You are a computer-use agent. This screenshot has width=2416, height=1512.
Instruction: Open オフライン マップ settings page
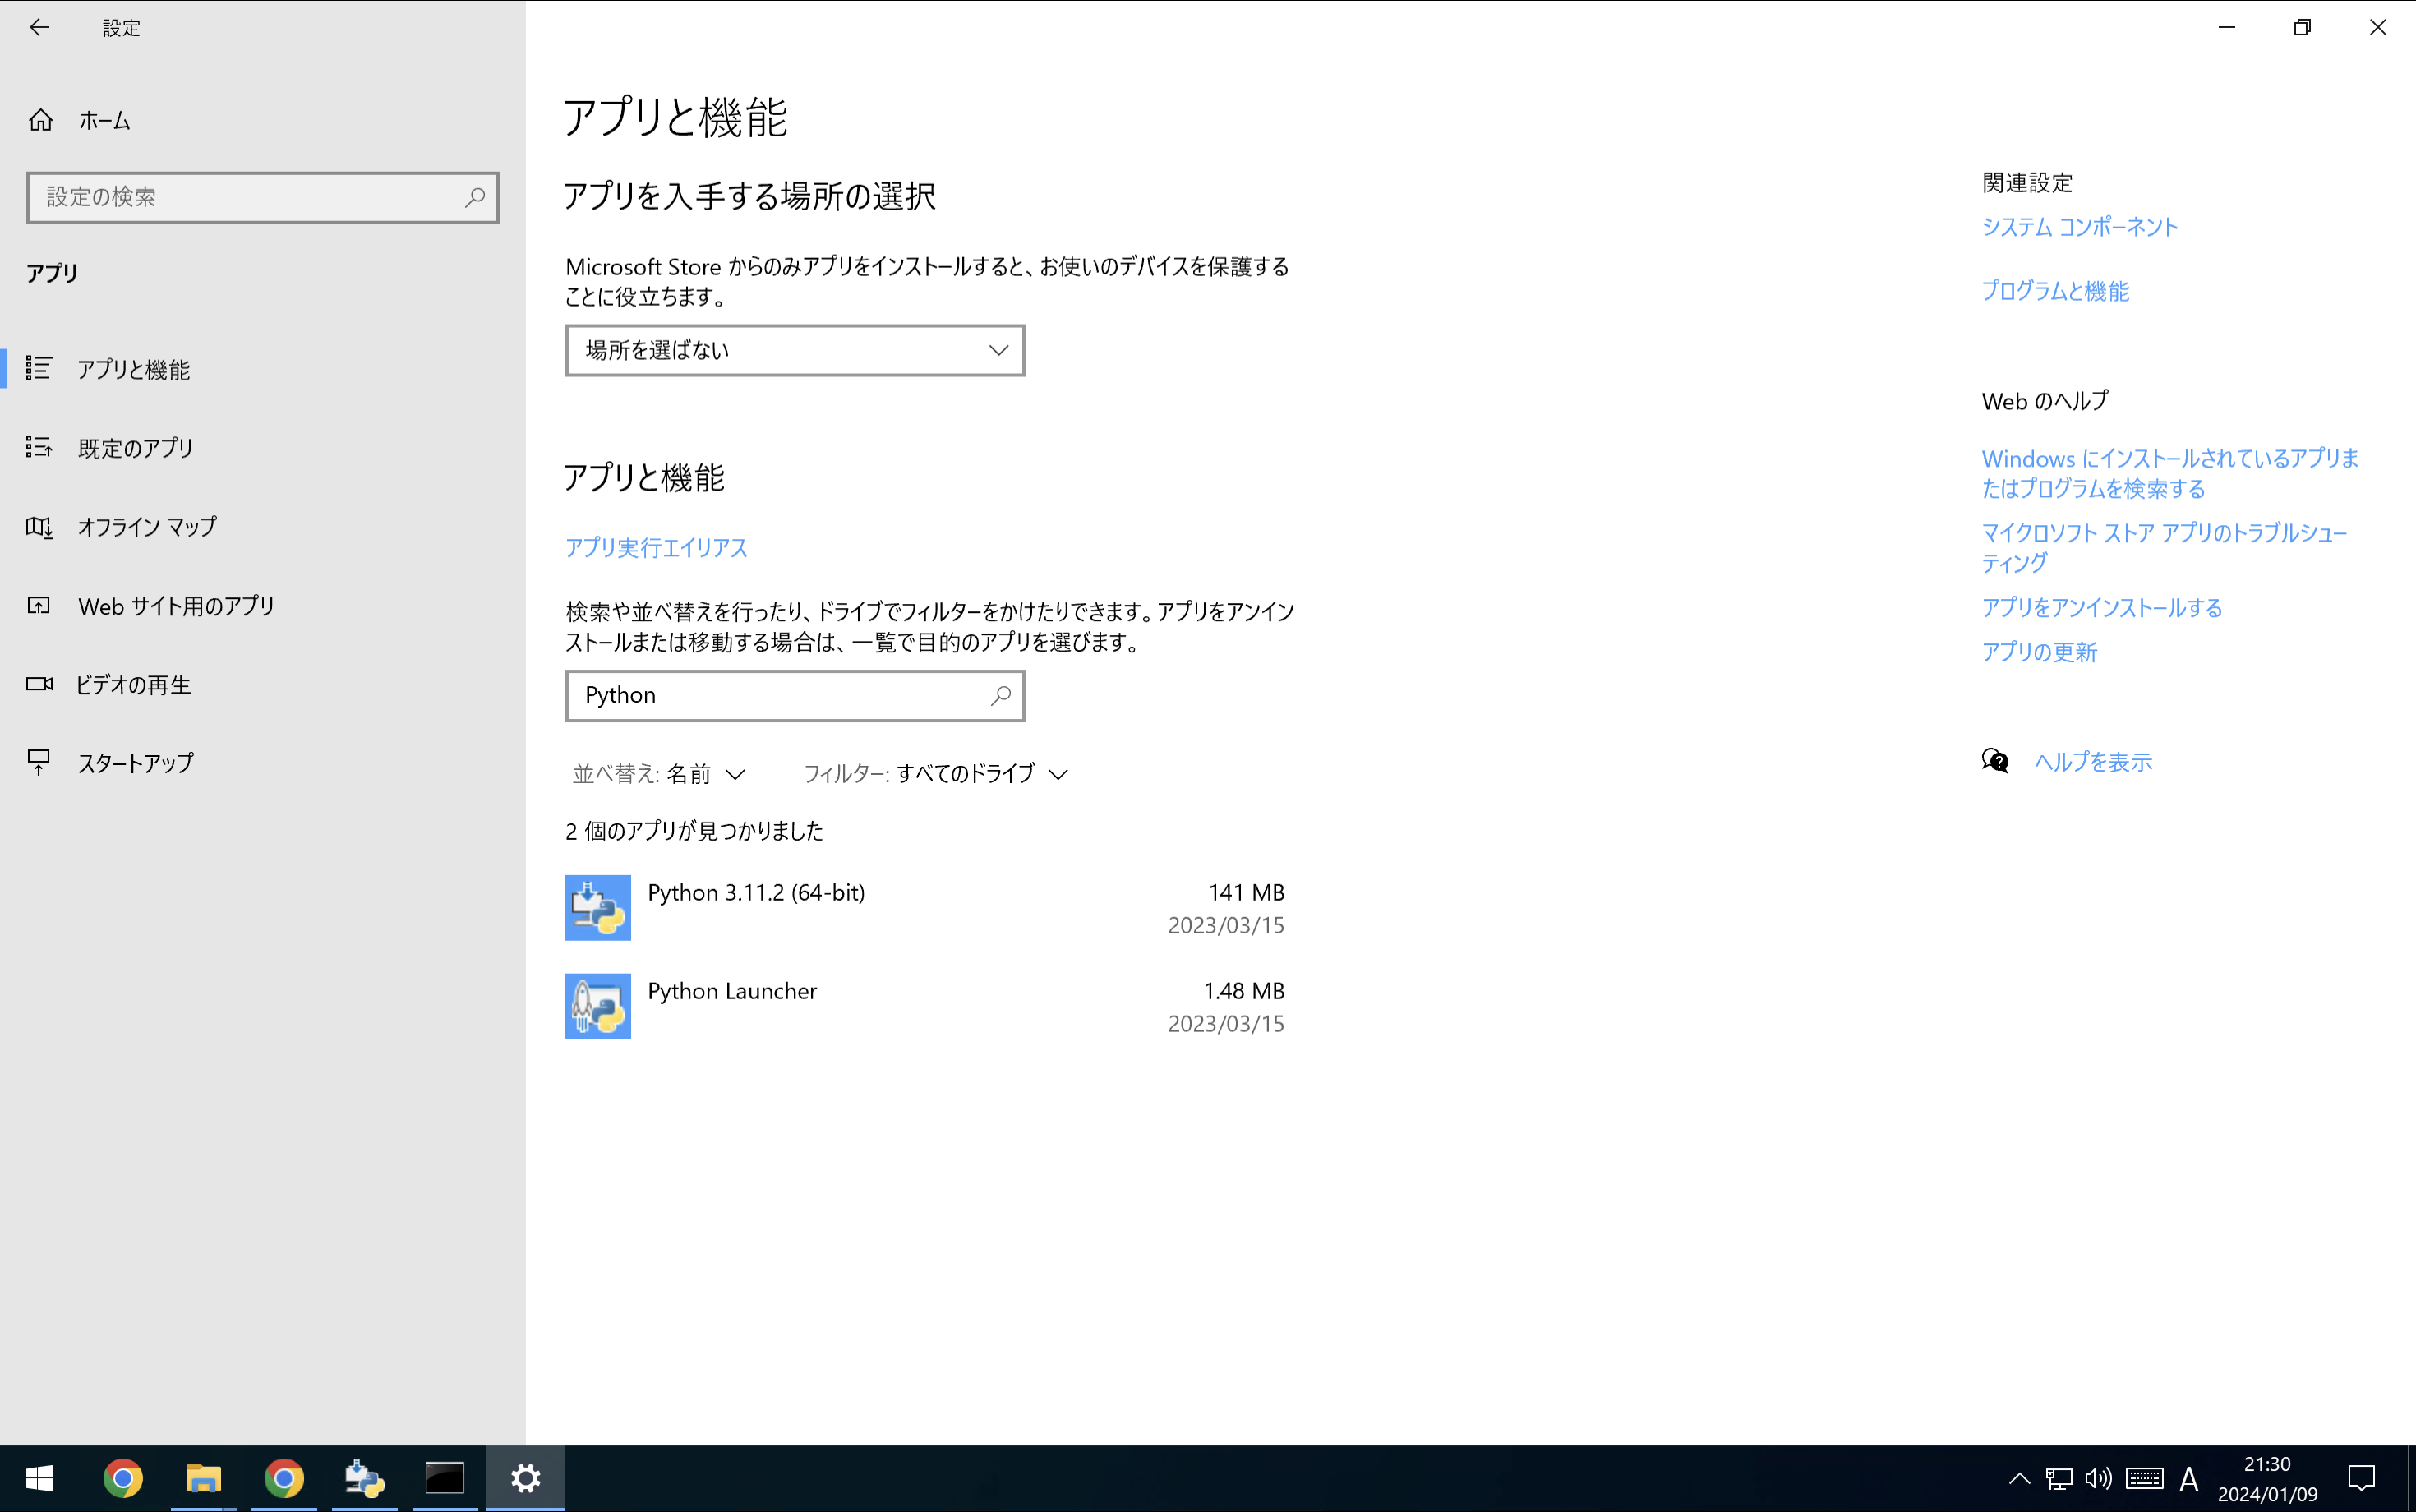tap(147, 527)
